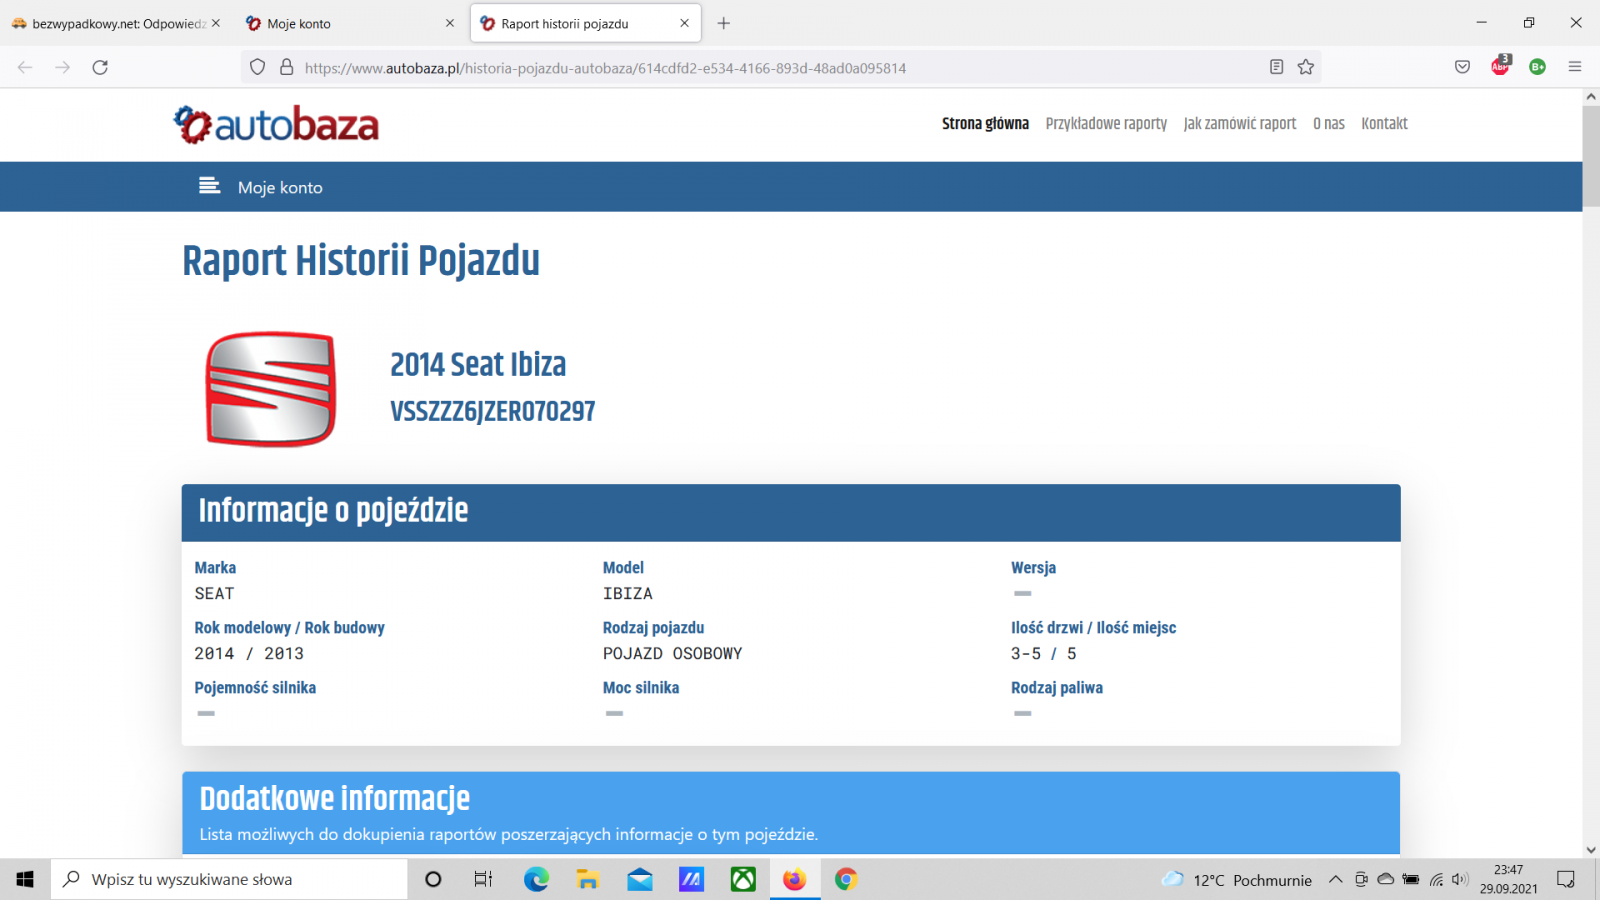Open the Pocket save icon
1600x900 pixels.
1462,67
